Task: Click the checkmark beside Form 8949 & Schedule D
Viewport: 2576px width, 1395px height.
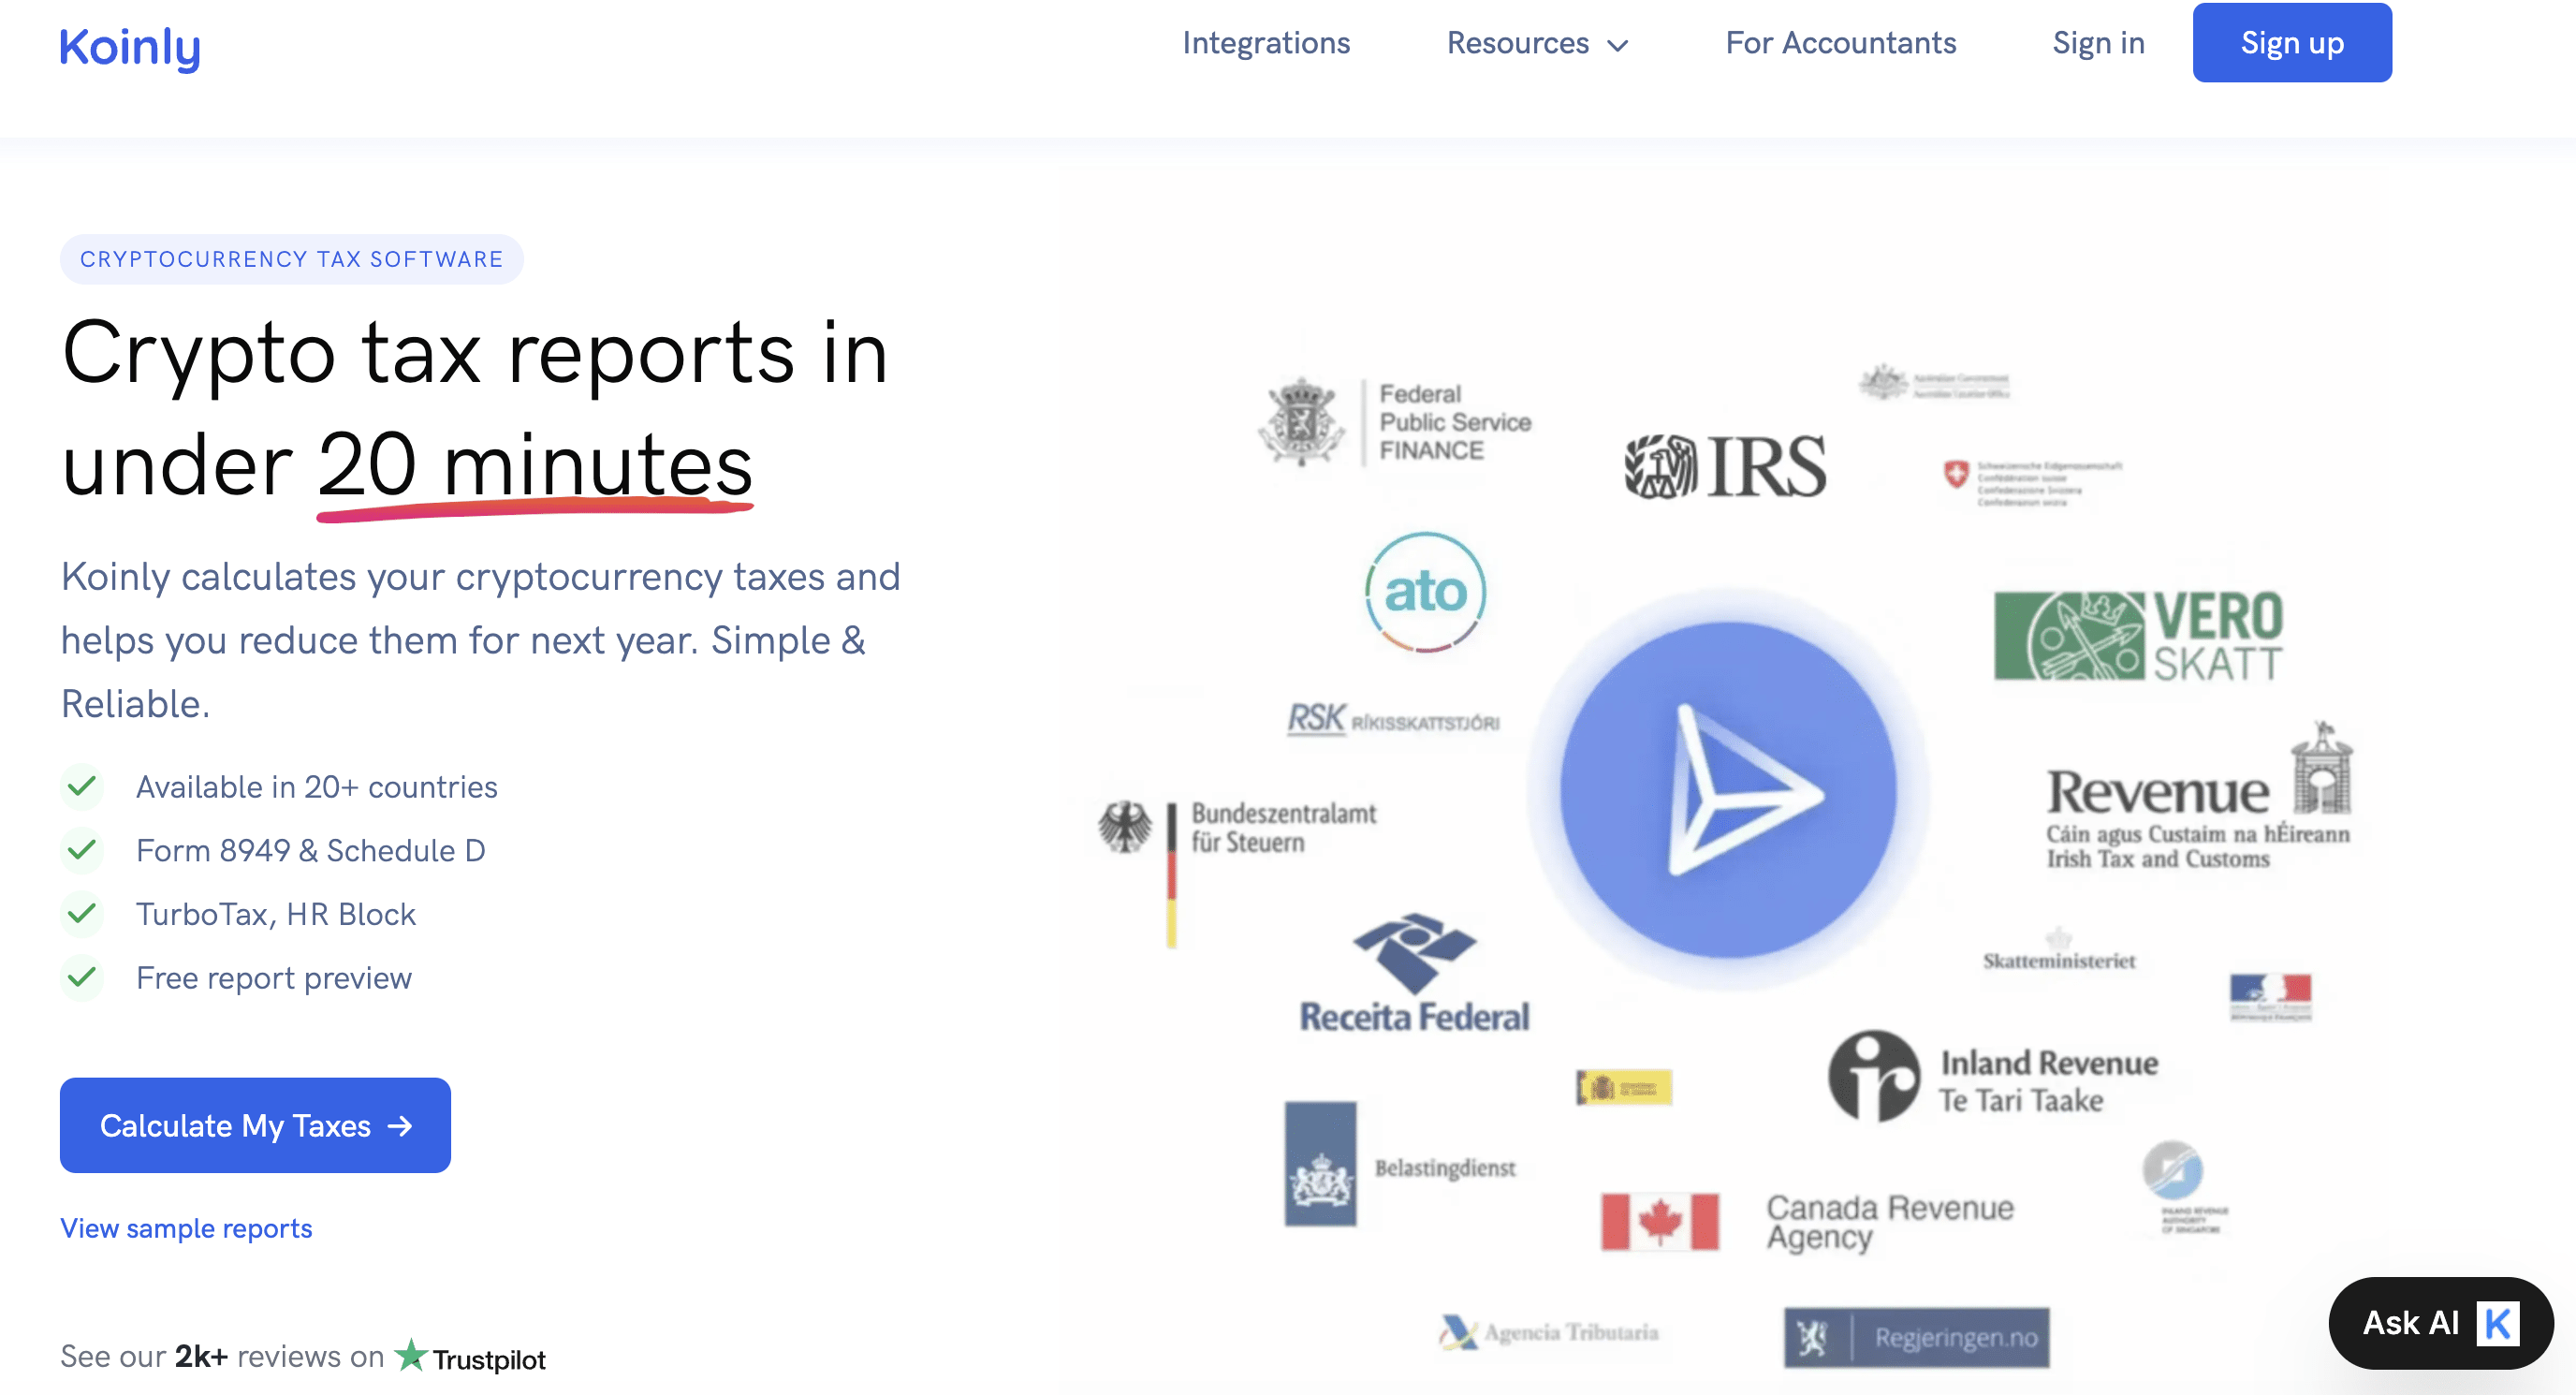Action: [82, 850]
